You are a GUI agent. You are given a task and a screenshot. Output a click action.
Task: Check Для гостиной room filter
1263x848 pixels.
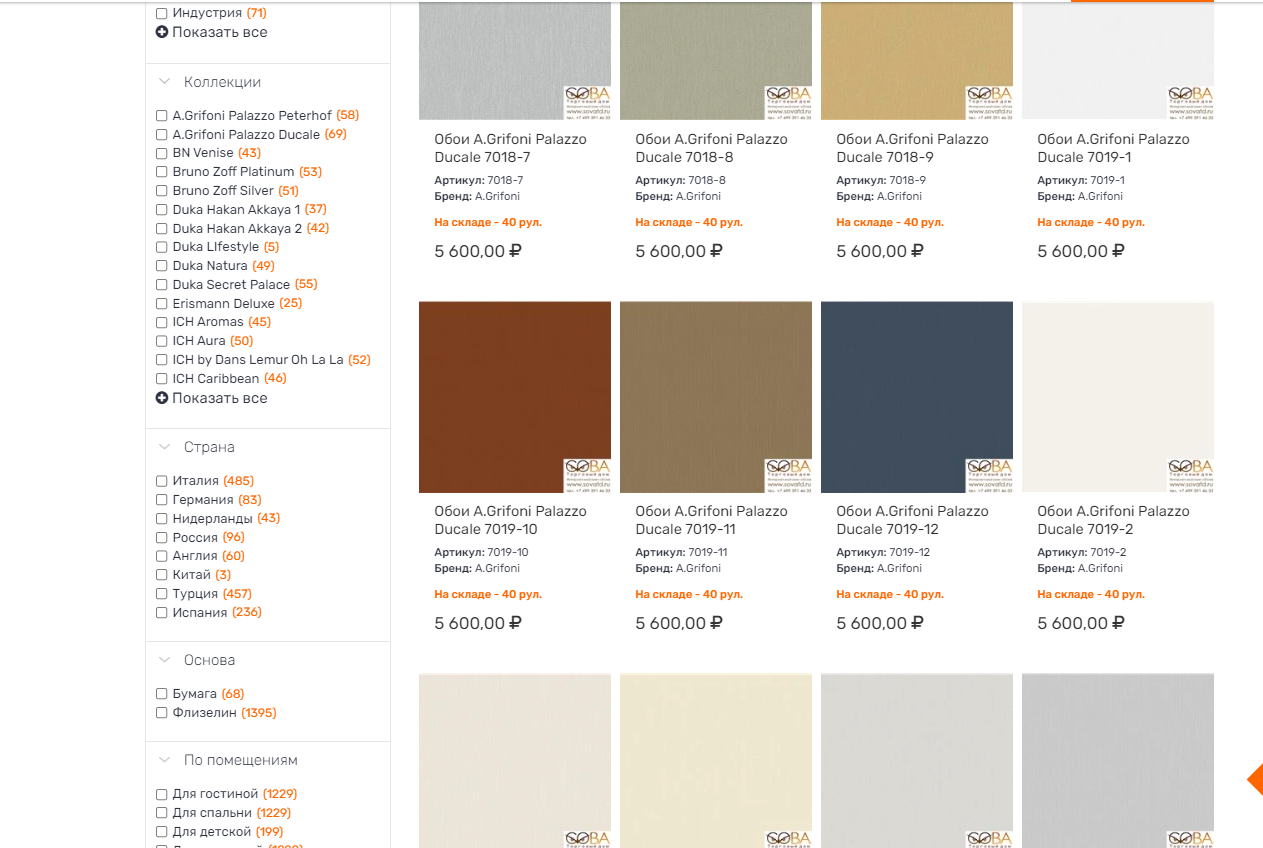(162, 794)
